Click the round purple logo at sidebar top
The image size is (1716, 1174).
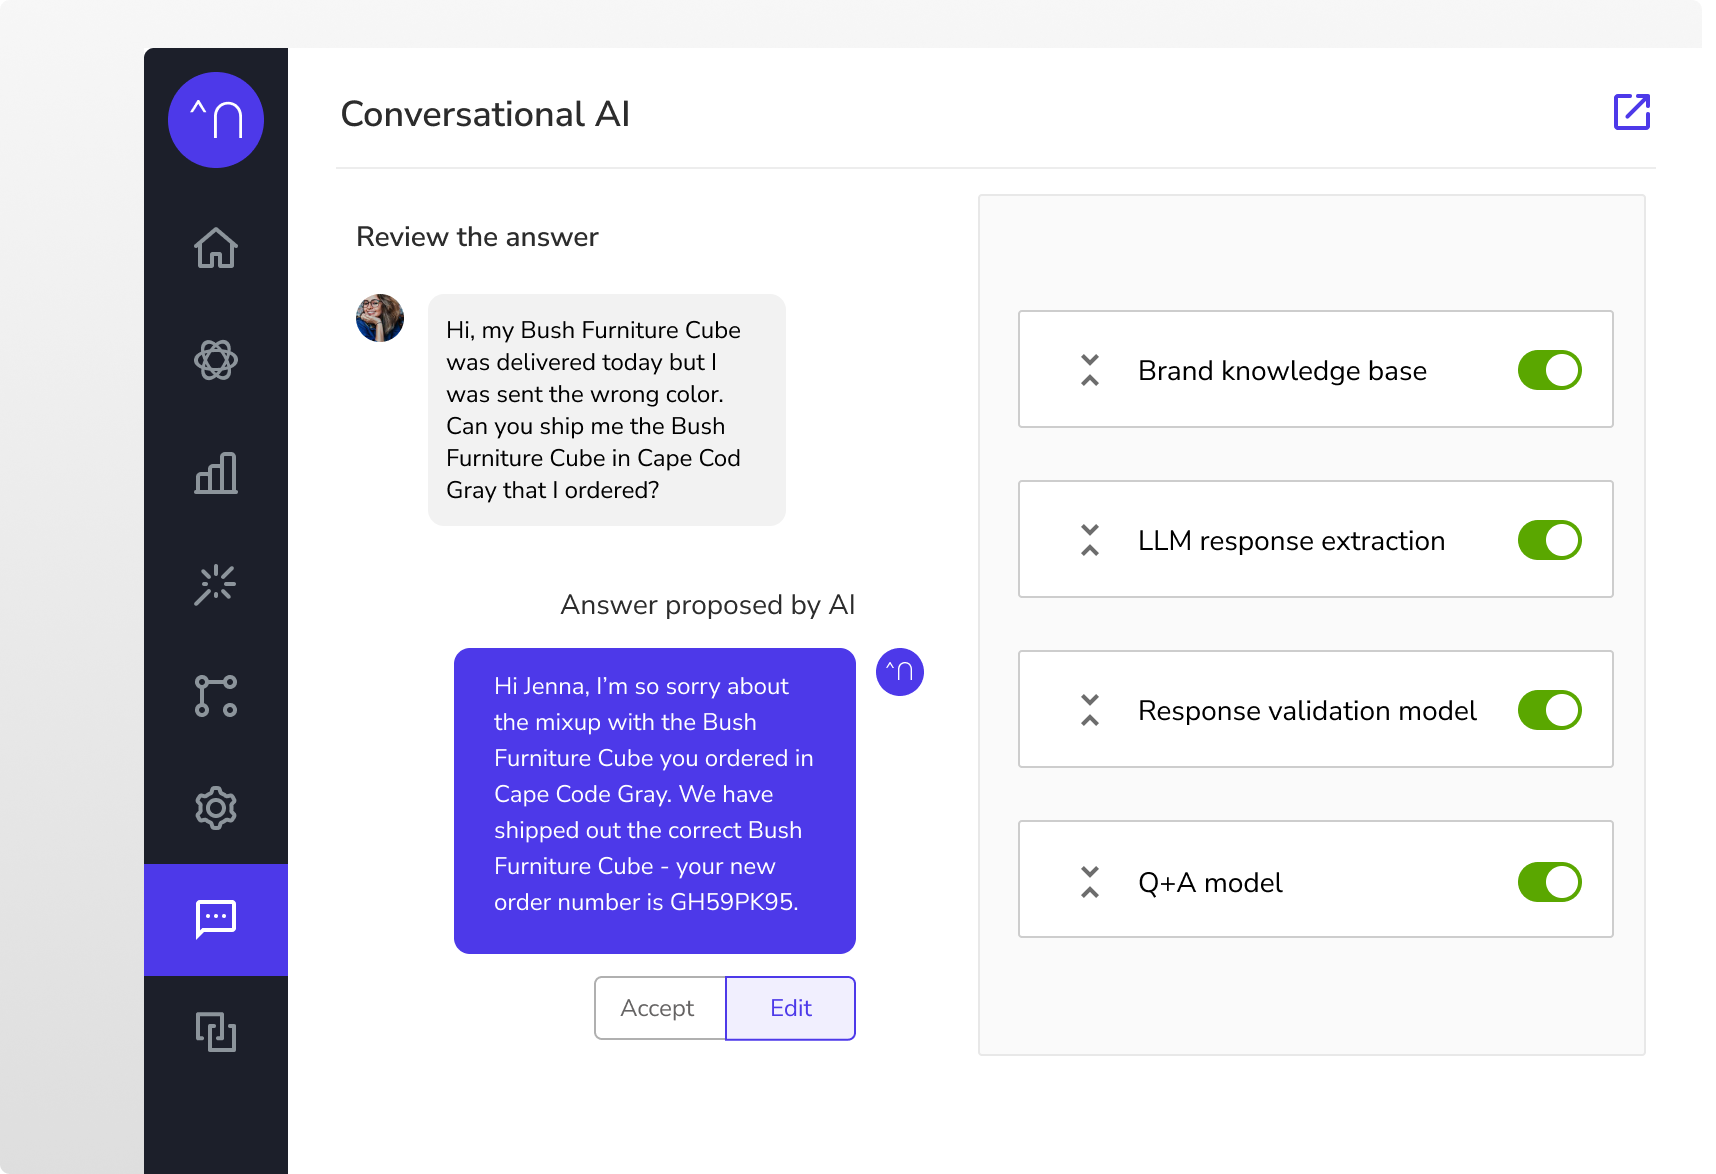tap(216, 120)
